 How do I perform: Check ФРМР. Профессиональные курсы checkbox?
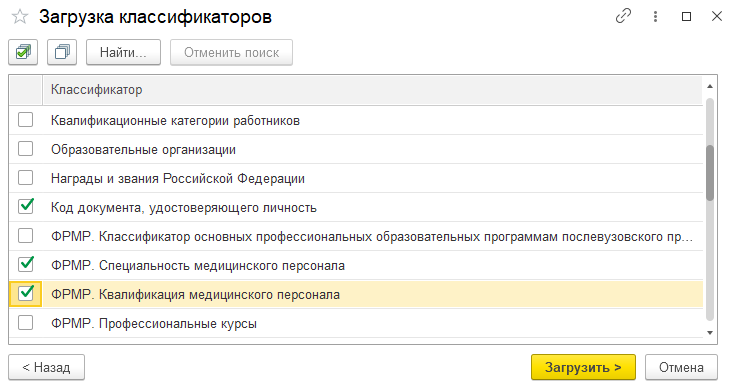26,323
